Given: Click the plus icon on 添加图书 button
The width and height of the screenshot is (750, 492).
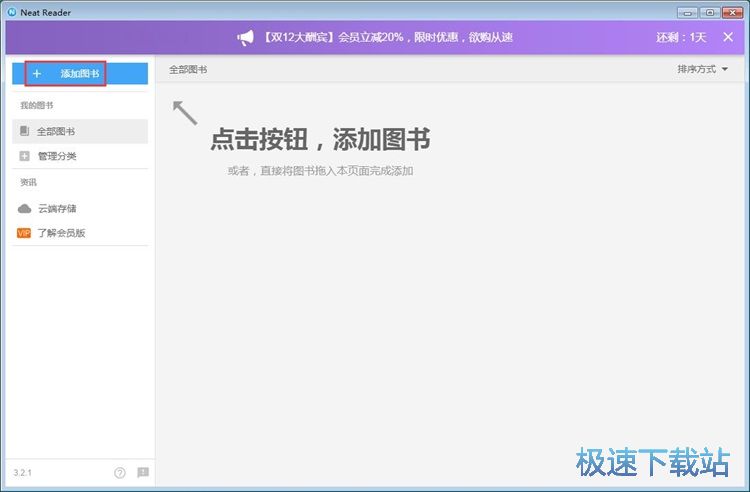Looking at the screenshot, I should click(x=37, y=74).
